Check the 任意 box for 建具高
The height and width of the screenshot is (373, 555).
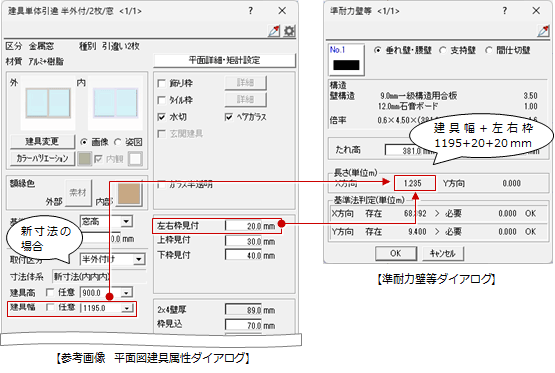[x=50, y=292]
